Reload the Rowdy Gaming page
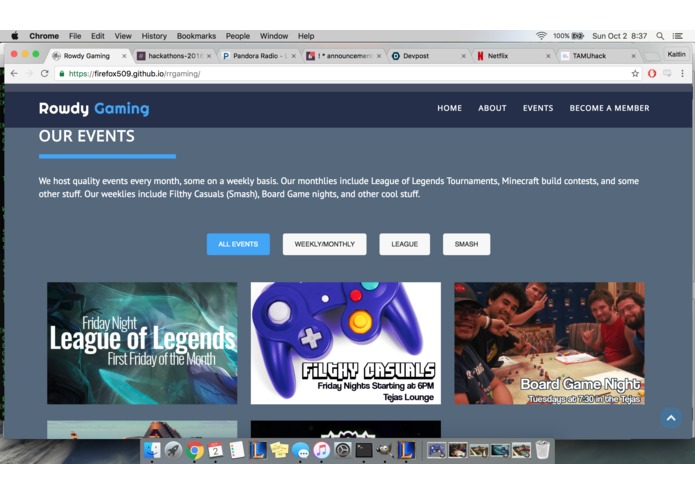The width and height of the screenshot is (695, 494). (44, 74)
